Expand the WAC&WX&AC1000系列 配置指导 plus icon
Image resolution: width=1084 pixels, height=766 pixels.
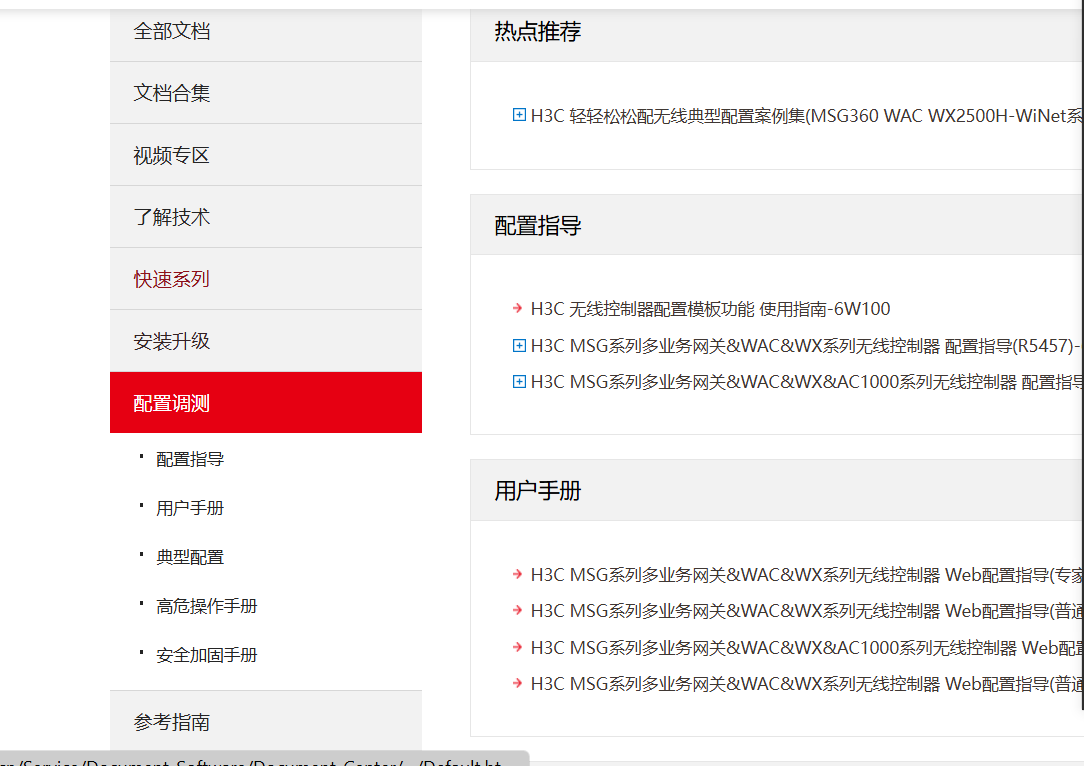[519, 382]
